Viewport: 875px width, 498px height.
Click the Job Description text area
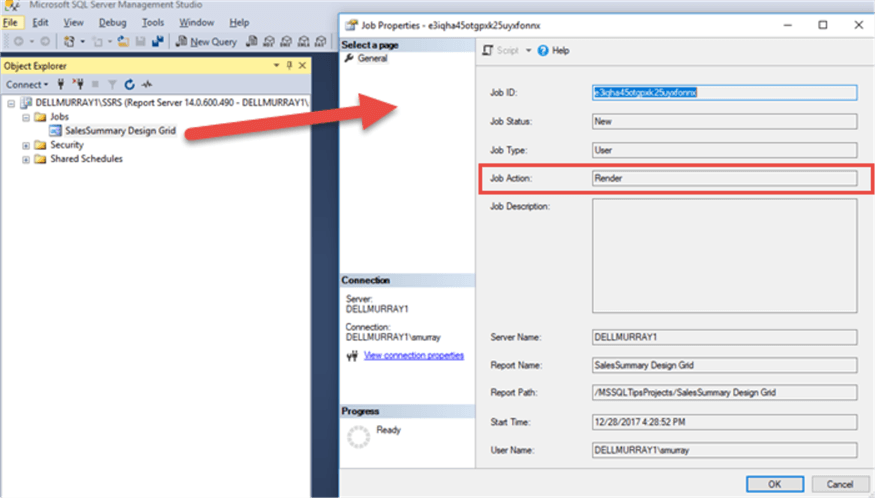click(x=724, y=256)
